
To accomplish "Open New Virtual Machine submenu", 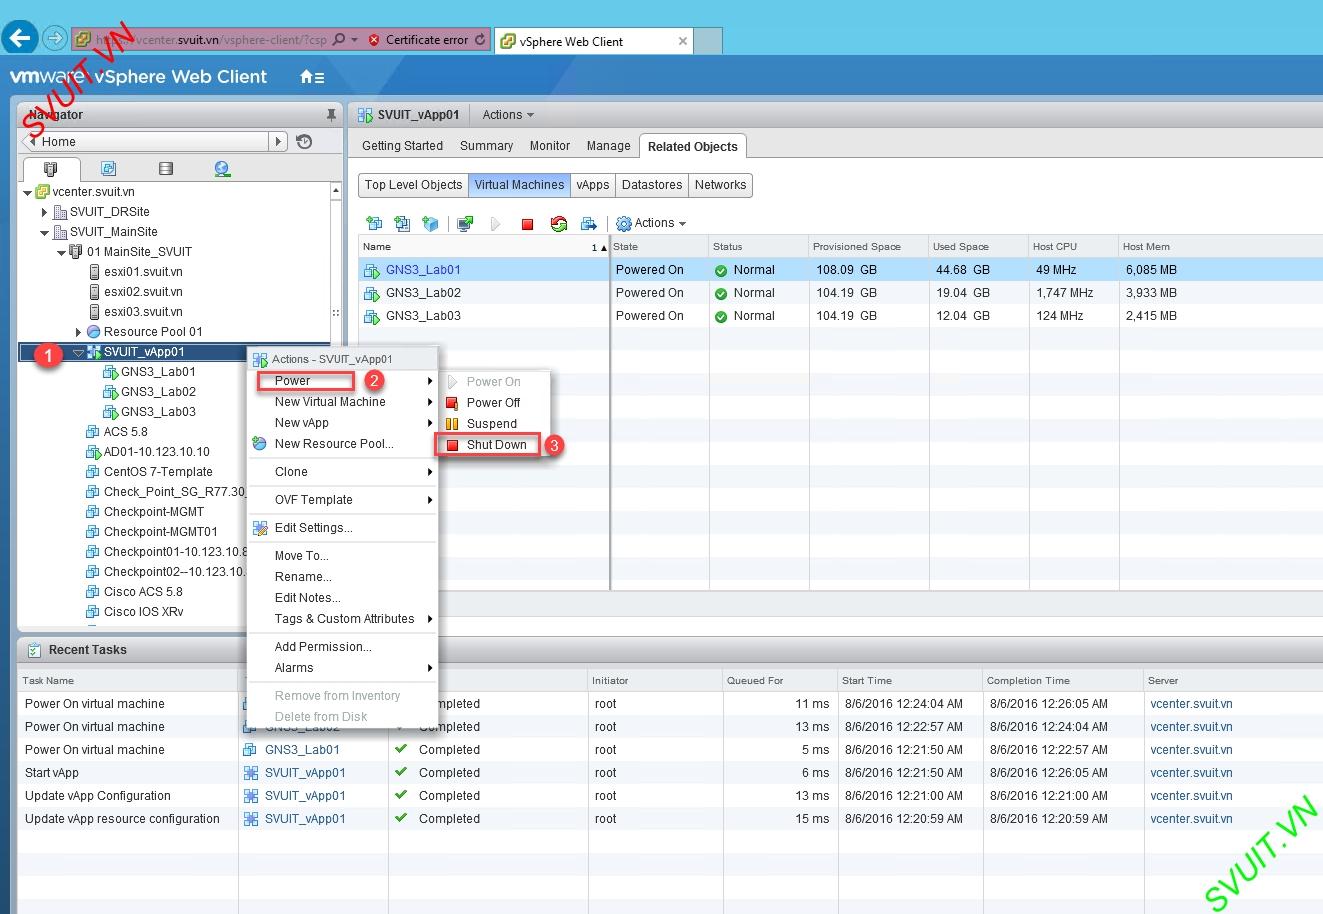I will point(343,402).
